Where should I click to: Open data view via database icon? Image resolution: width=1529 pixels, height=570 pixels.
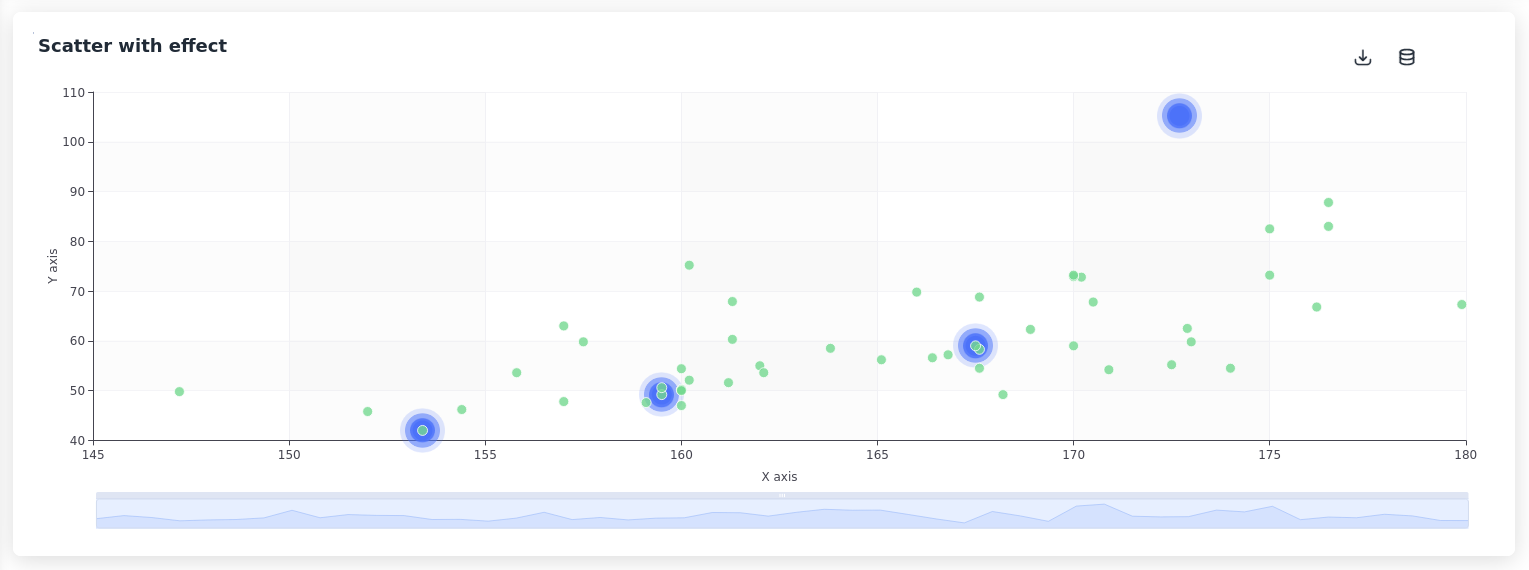(1406, 58)
